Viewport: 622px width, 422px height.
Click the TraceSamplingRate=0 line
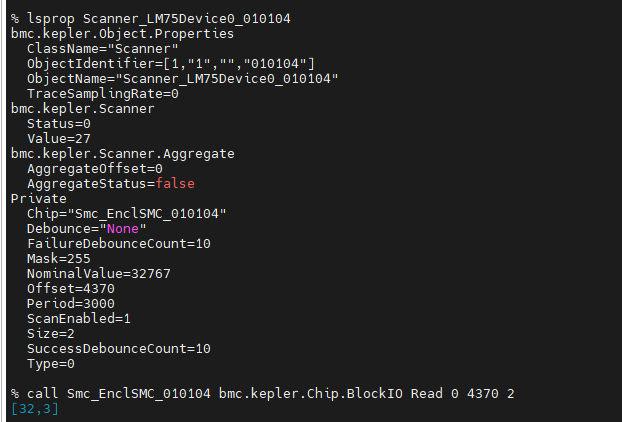103,93
